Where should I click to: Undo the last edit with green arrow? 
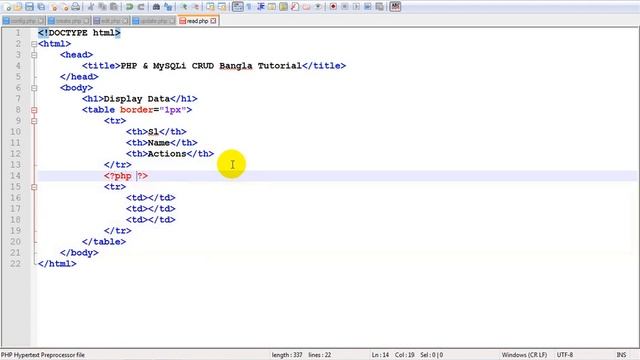(129, 7)
